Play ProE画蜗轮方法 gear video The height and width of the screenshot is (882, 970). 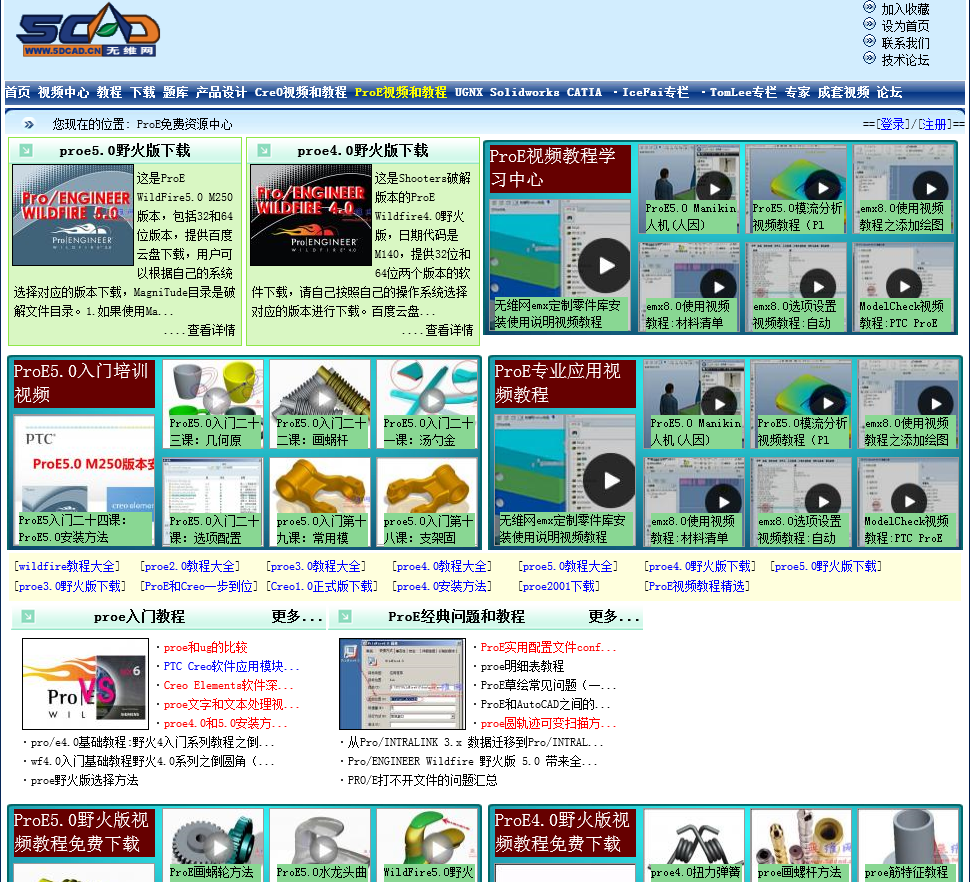(x=218, y=849)
